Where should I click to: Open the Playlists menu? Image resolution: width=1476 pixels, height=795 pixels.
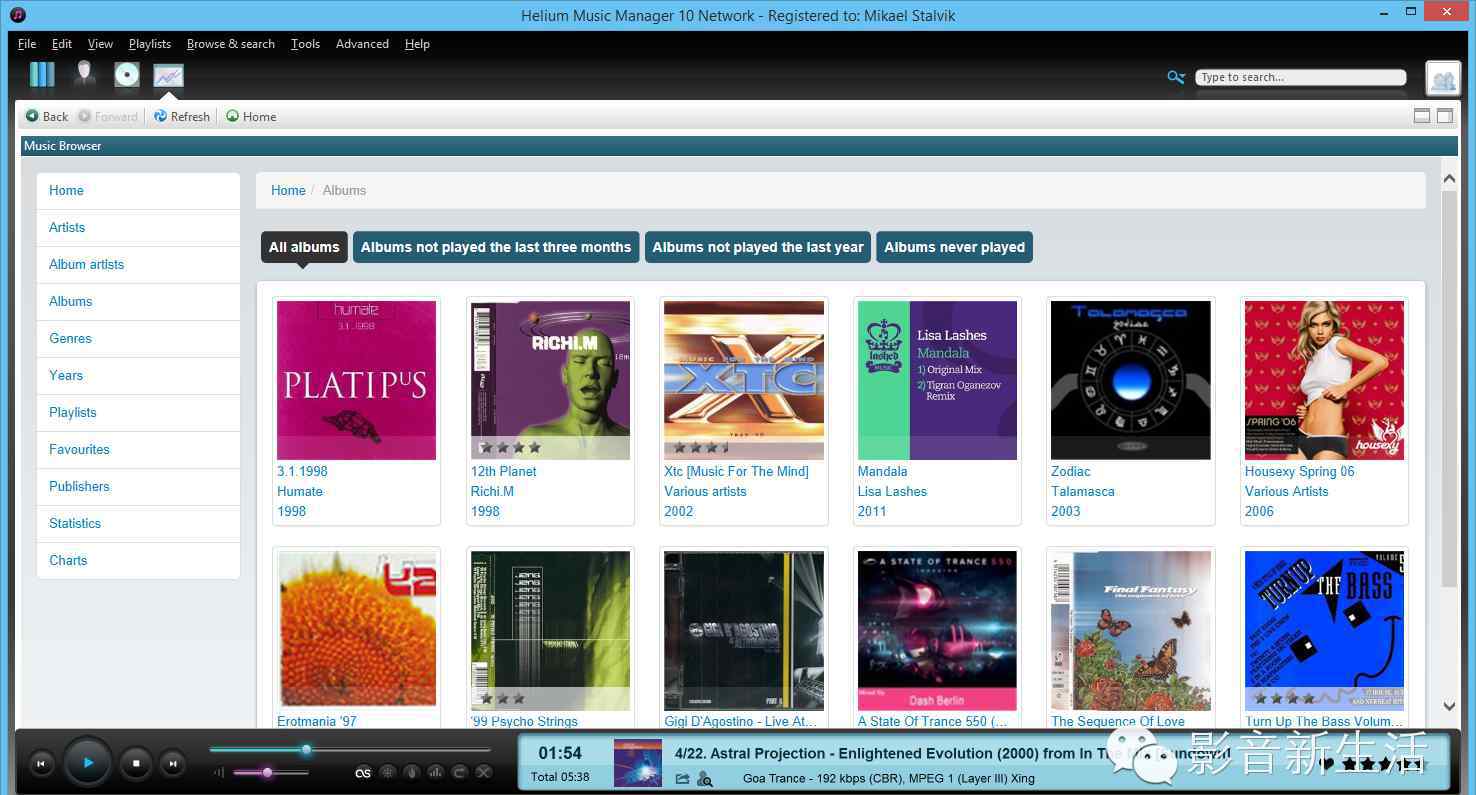click(x=150, y=44)
